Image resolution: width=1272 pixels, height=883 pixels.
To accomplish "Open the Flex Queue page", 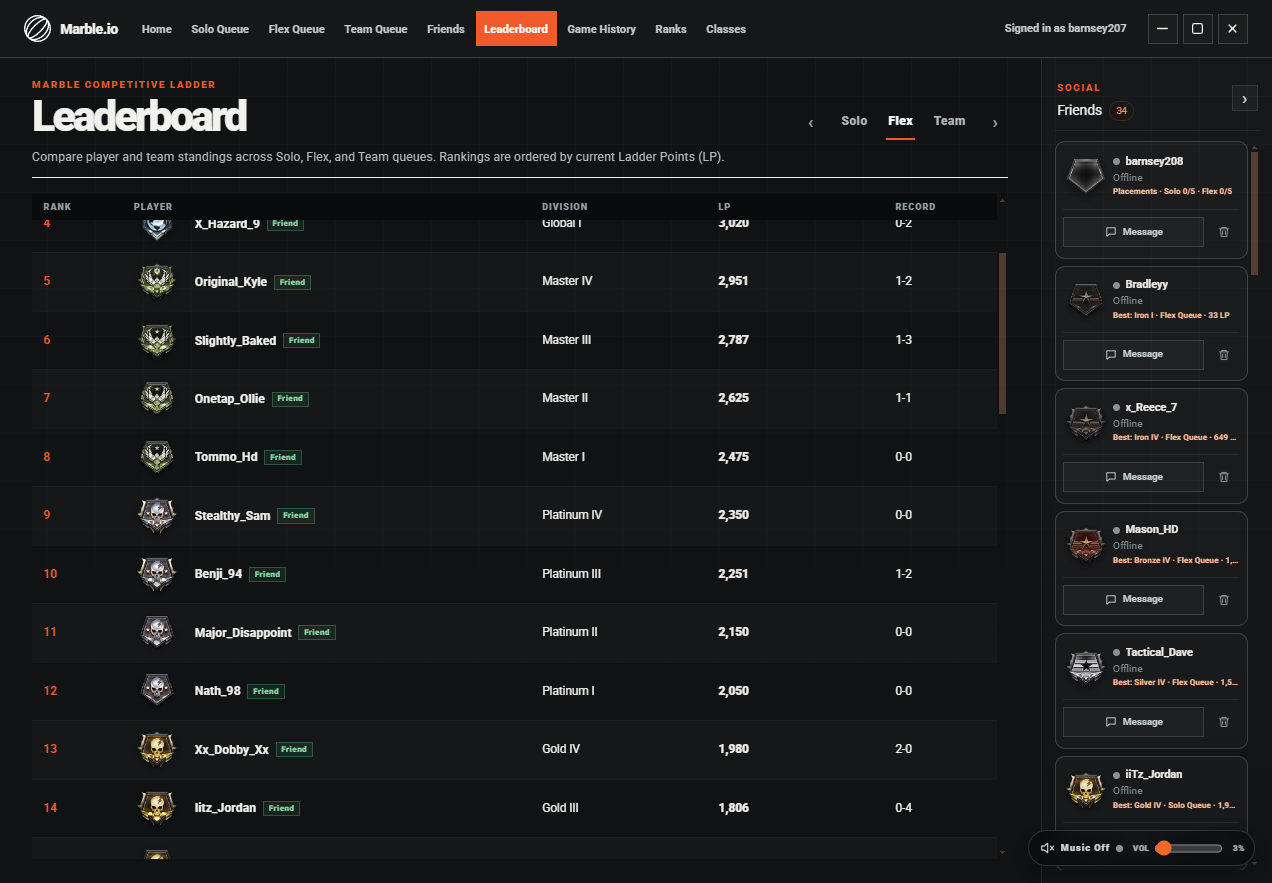I will tap(297, 29).
